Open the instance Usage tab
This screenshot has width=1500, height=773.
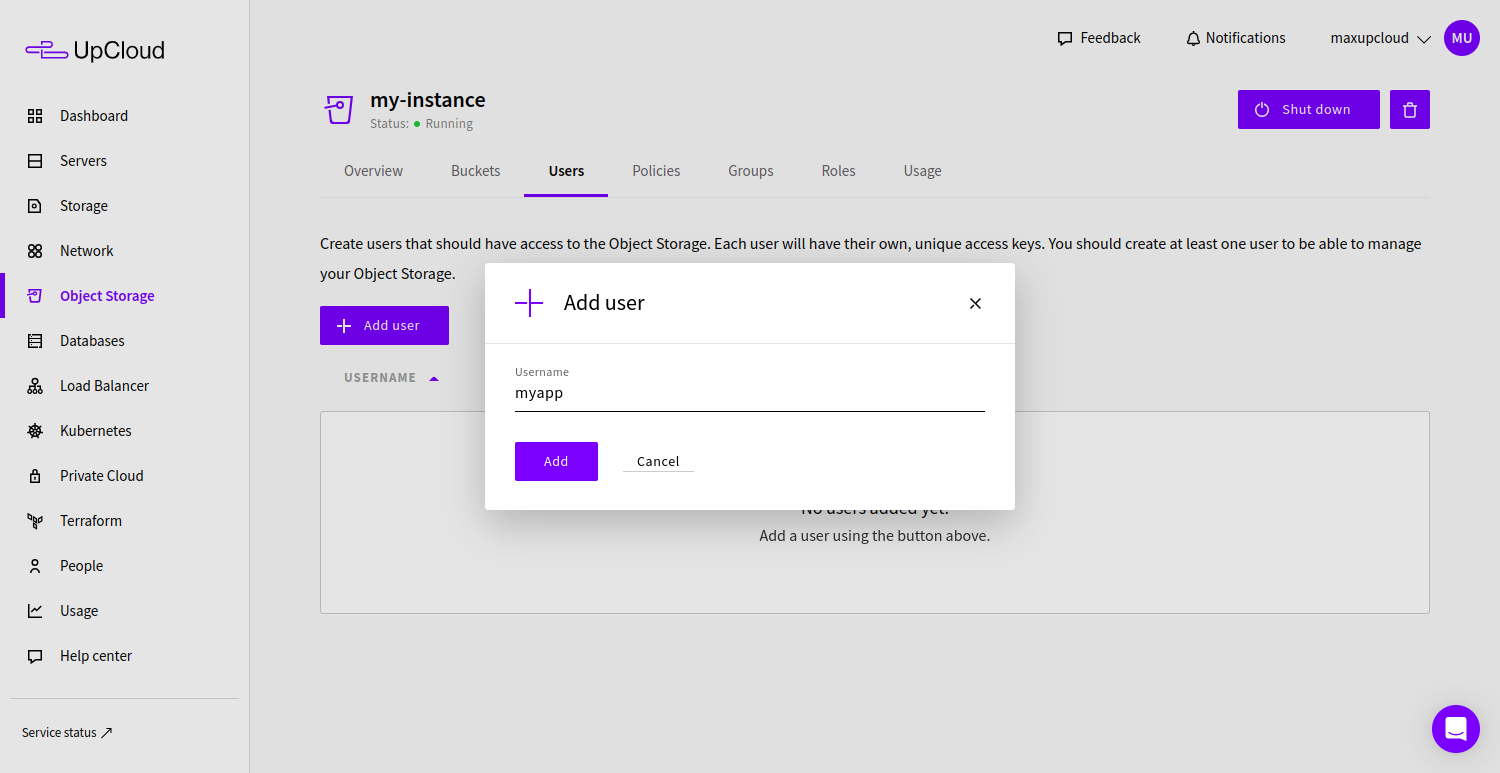click(x=922, y=171)
